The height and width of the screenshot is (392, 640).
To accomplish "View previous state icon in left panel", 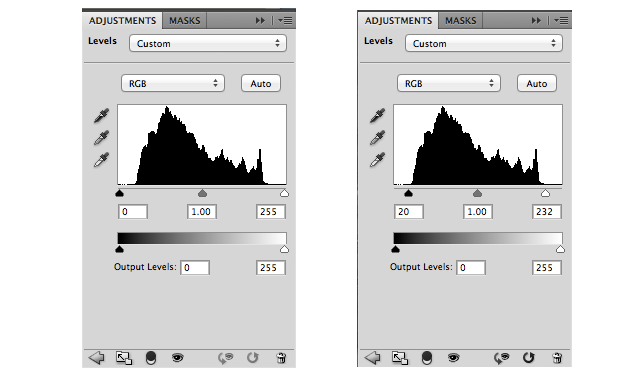I will click(225, 358).
